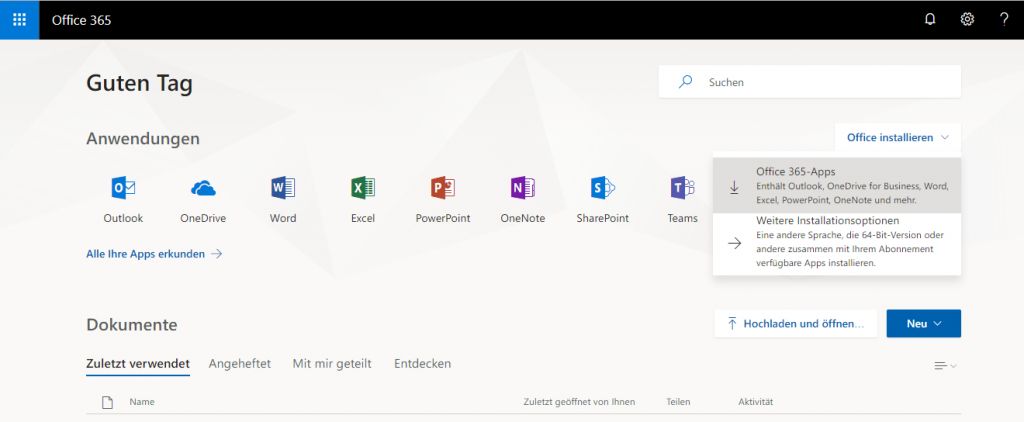
Task: Open the app launcher waffle icon
Action: 19,19
